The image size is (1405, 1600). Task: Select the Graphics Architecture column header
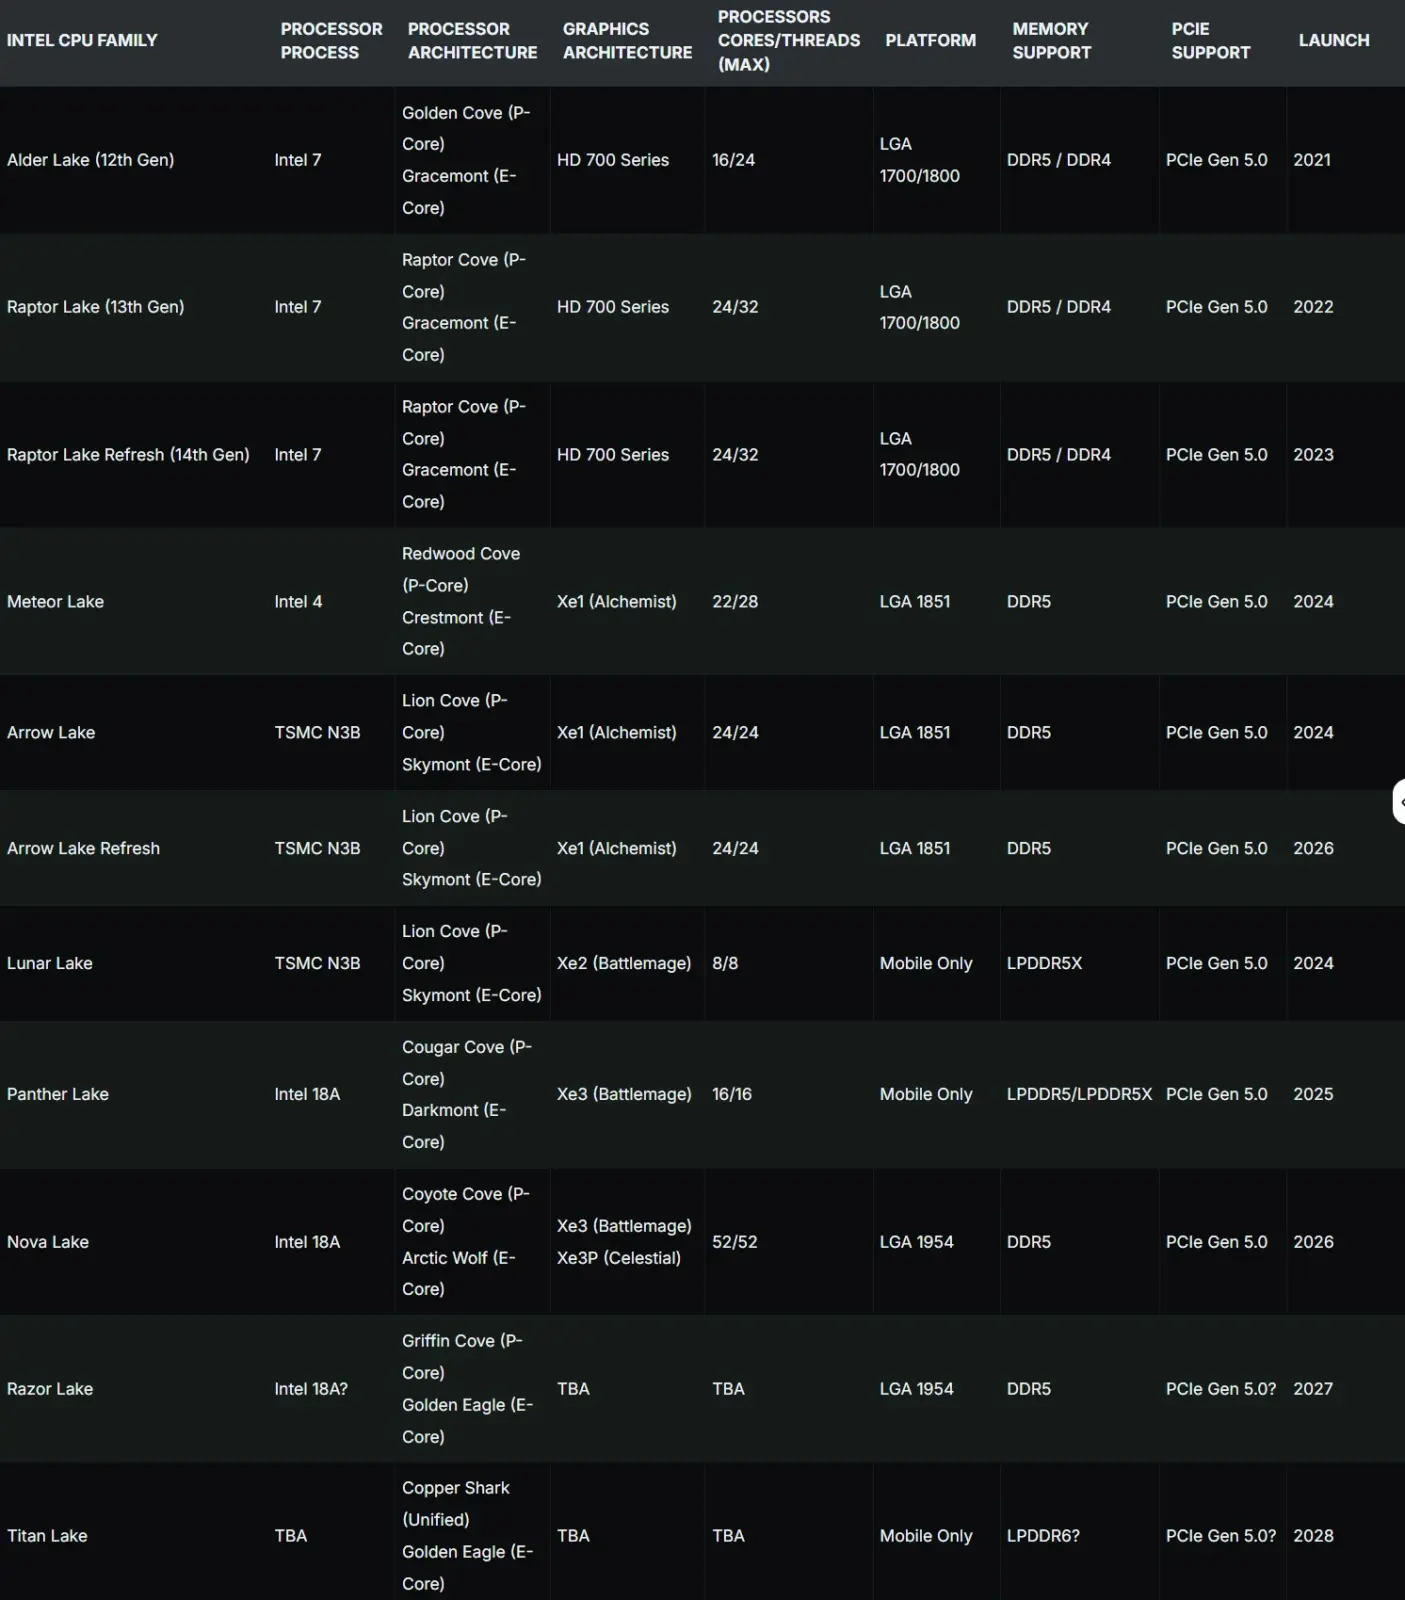pos(627,40)
